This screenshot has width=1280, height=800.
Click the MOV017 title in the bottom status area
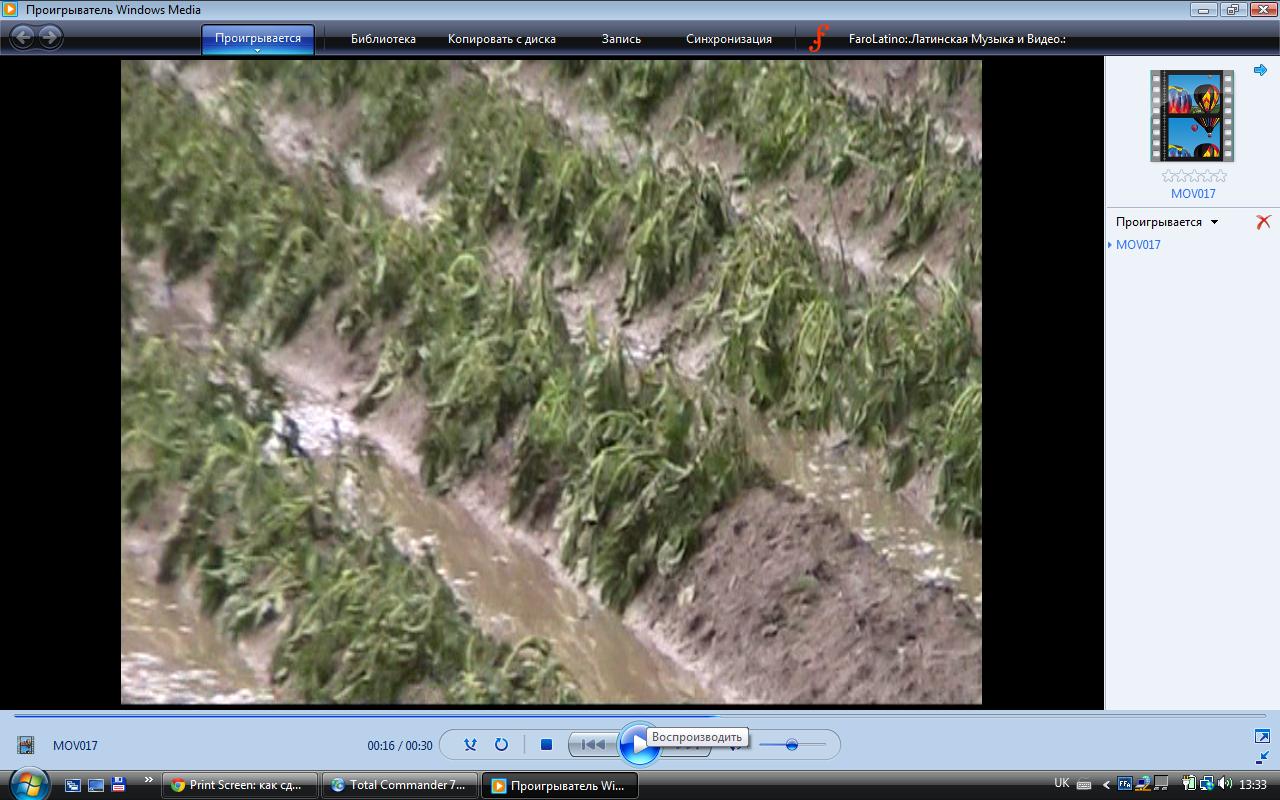point(75,745)
